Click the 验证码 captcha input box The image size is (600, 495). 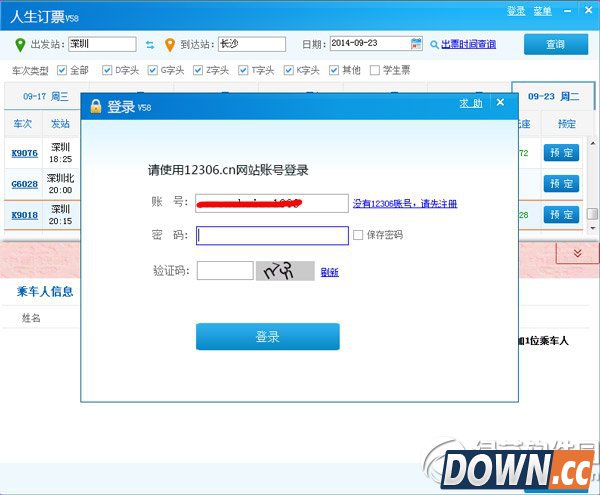coord(225,271)
